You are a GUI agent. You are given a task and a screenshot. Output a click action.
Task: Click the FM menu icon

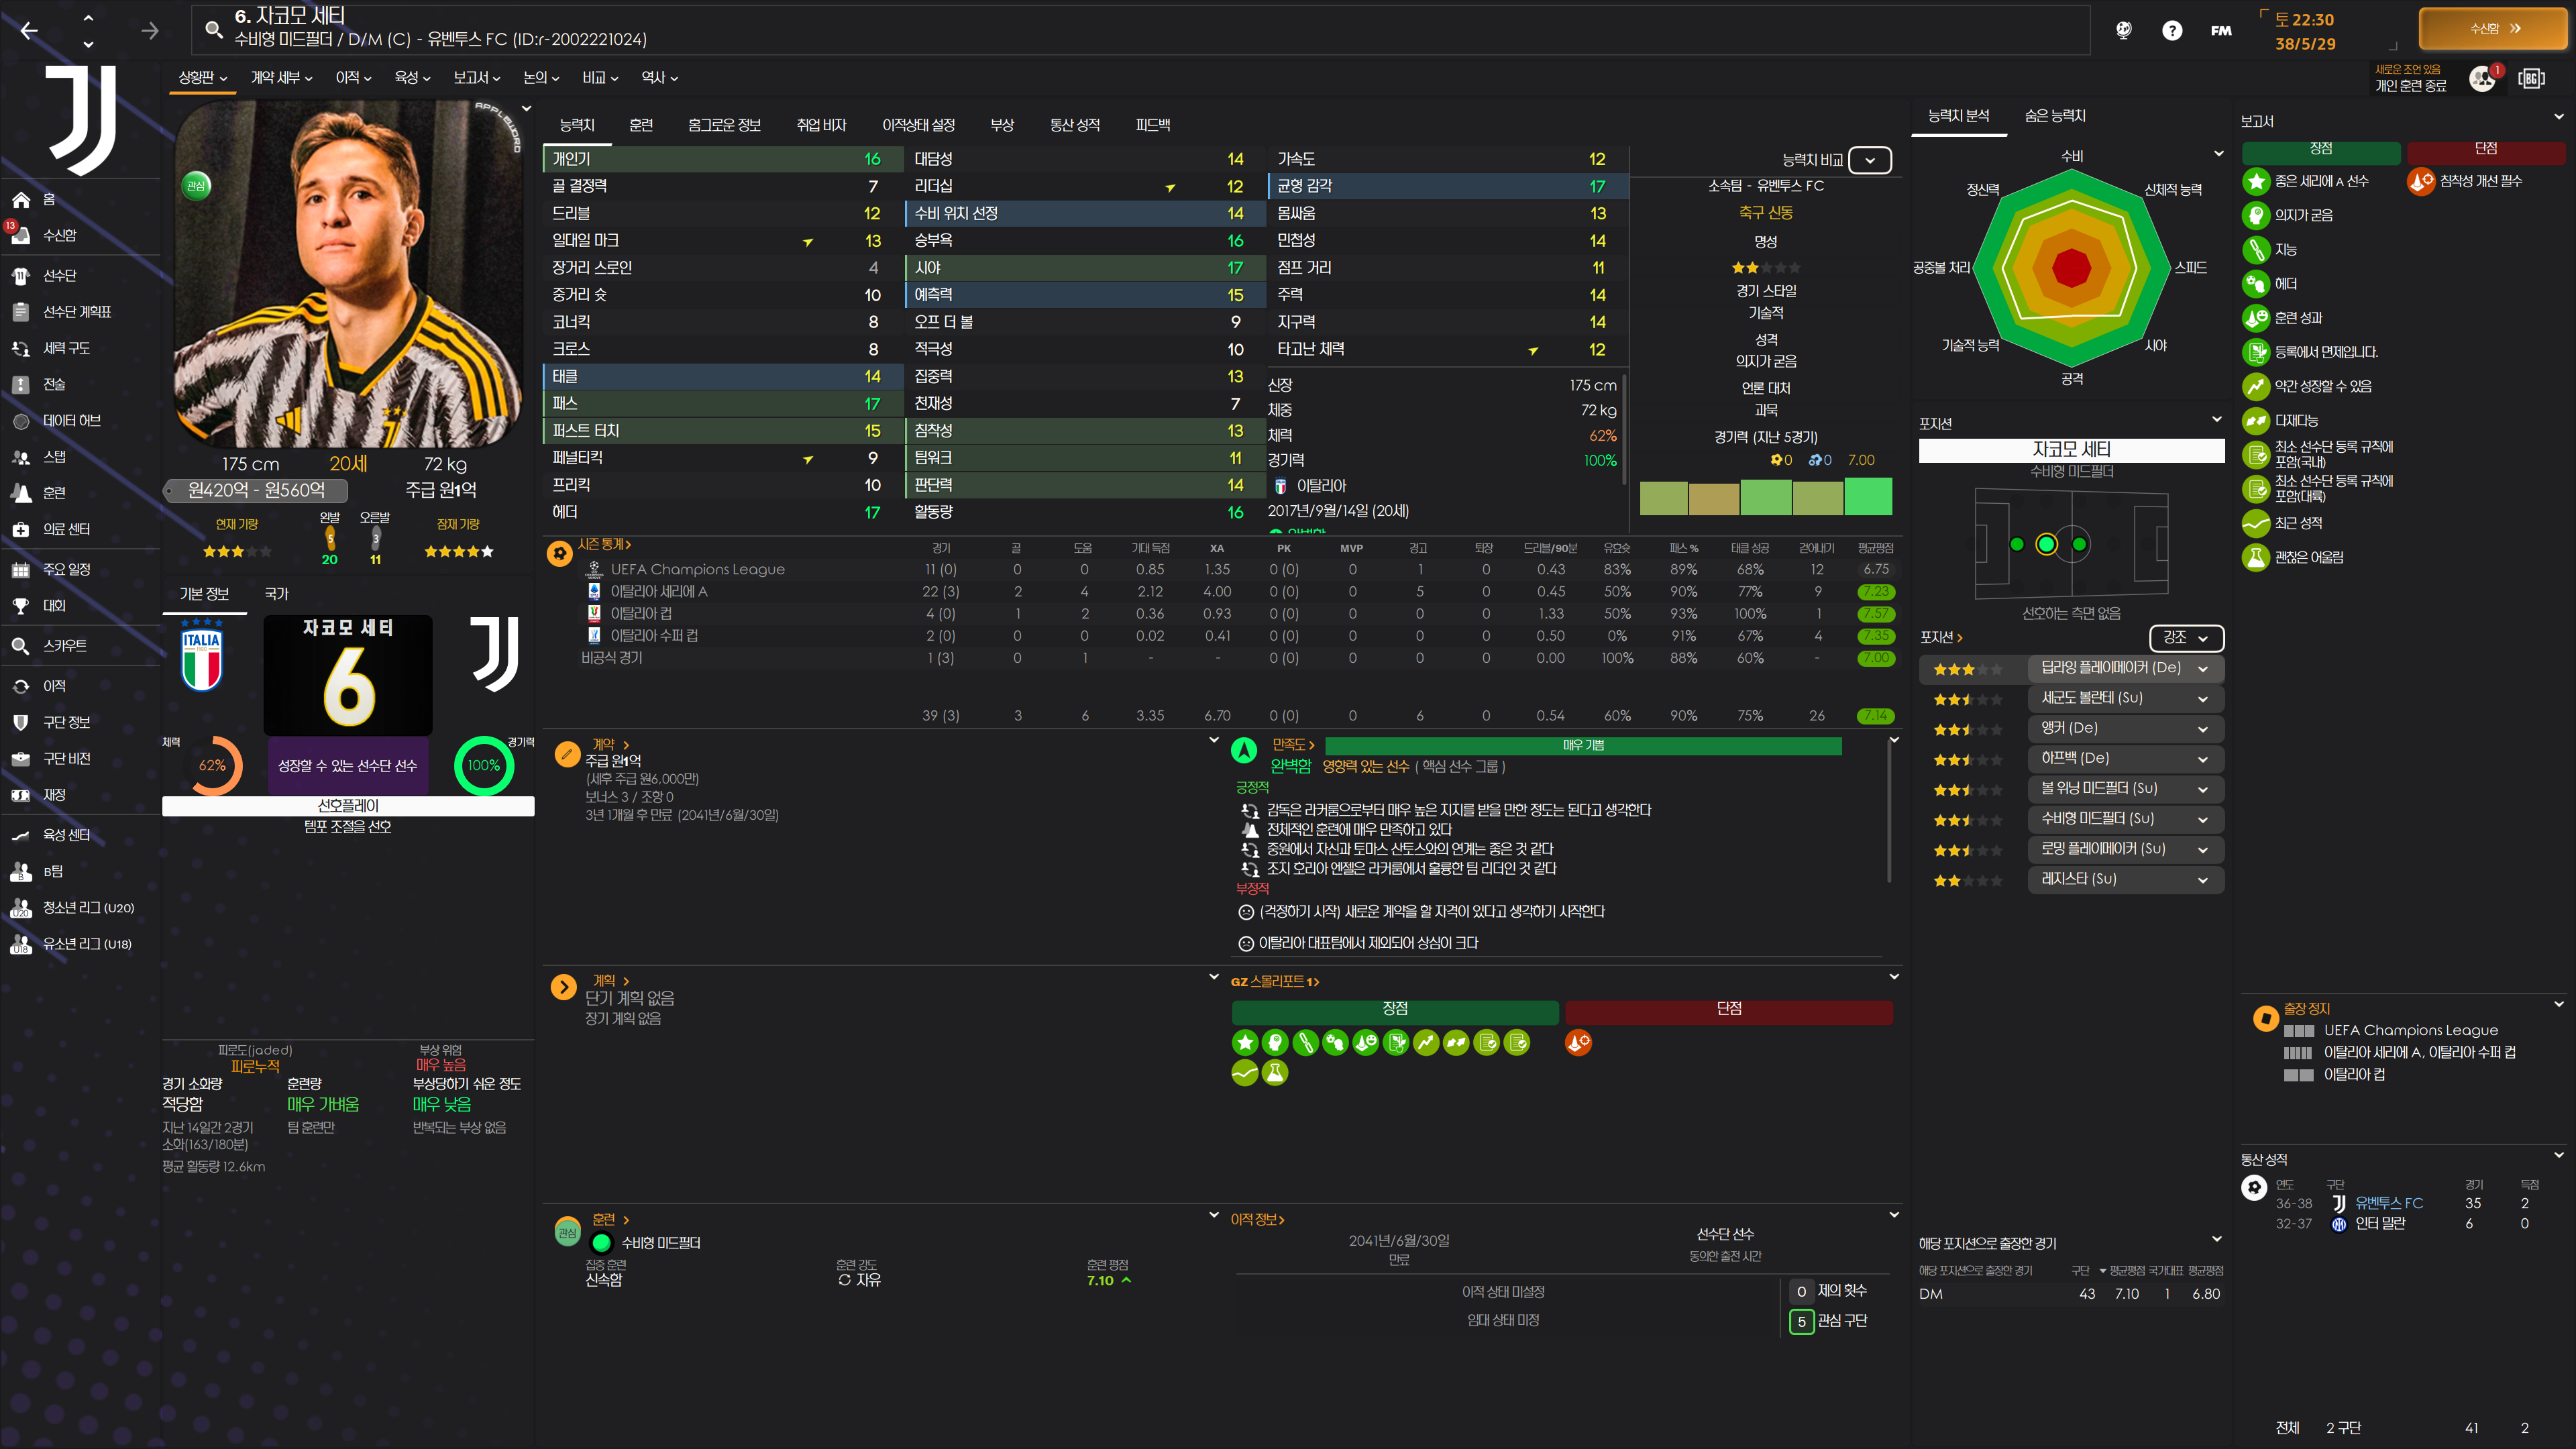2221,31
